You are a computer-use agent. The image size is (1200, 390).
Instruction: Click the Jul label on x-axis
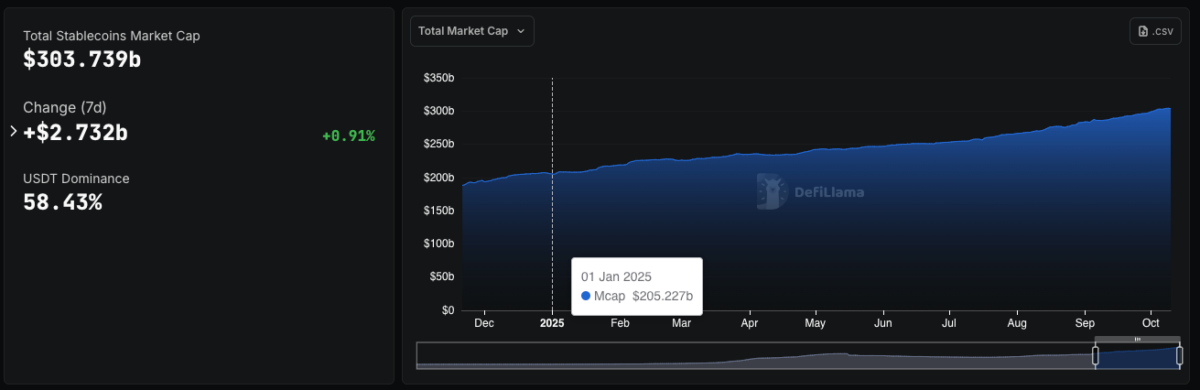949,324
